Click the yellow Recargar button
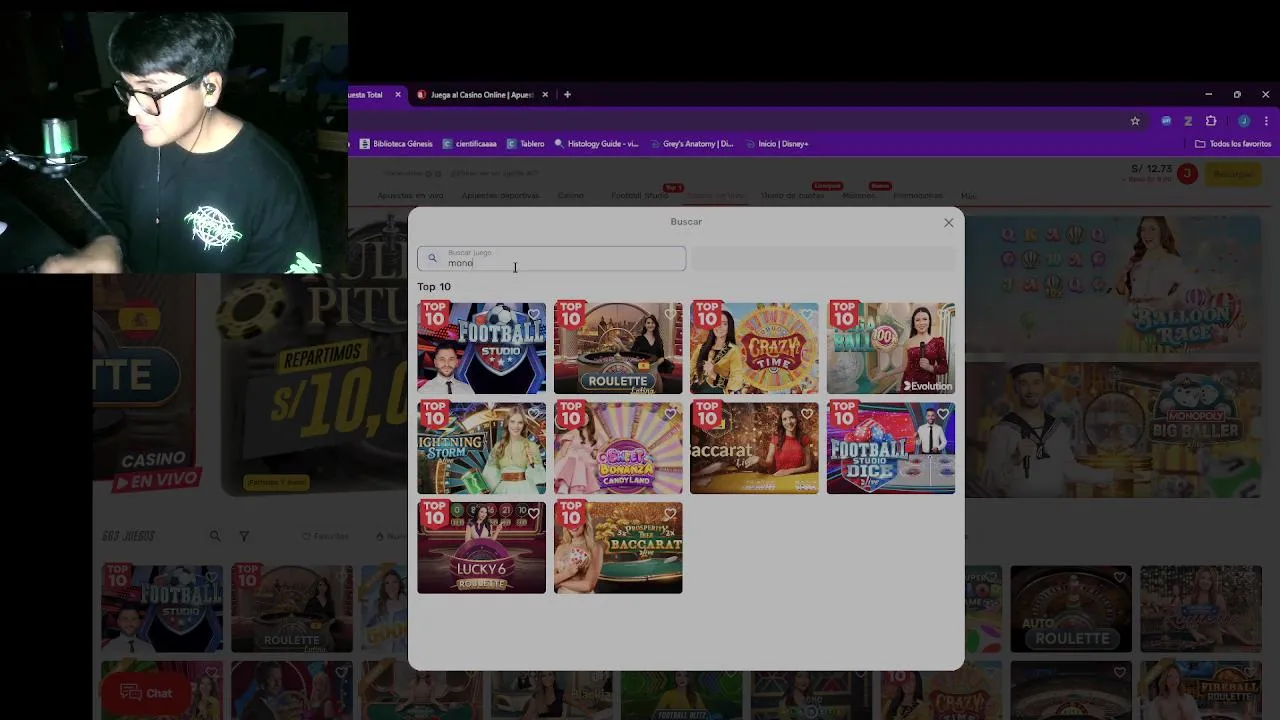This screenshot has height=720, width=1280. pos(1232,174)
